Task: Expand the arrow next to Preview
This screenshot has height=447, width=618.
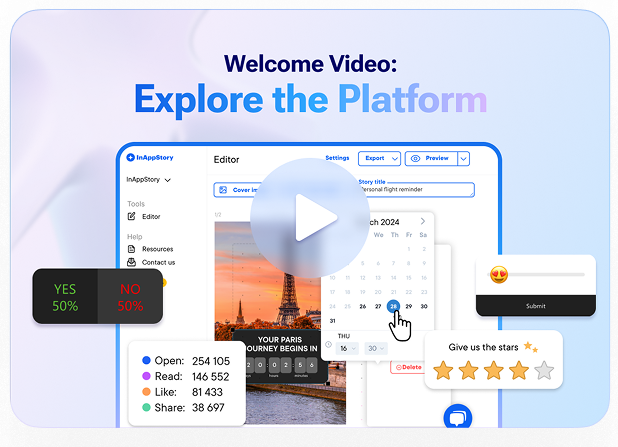Action: 463,158
